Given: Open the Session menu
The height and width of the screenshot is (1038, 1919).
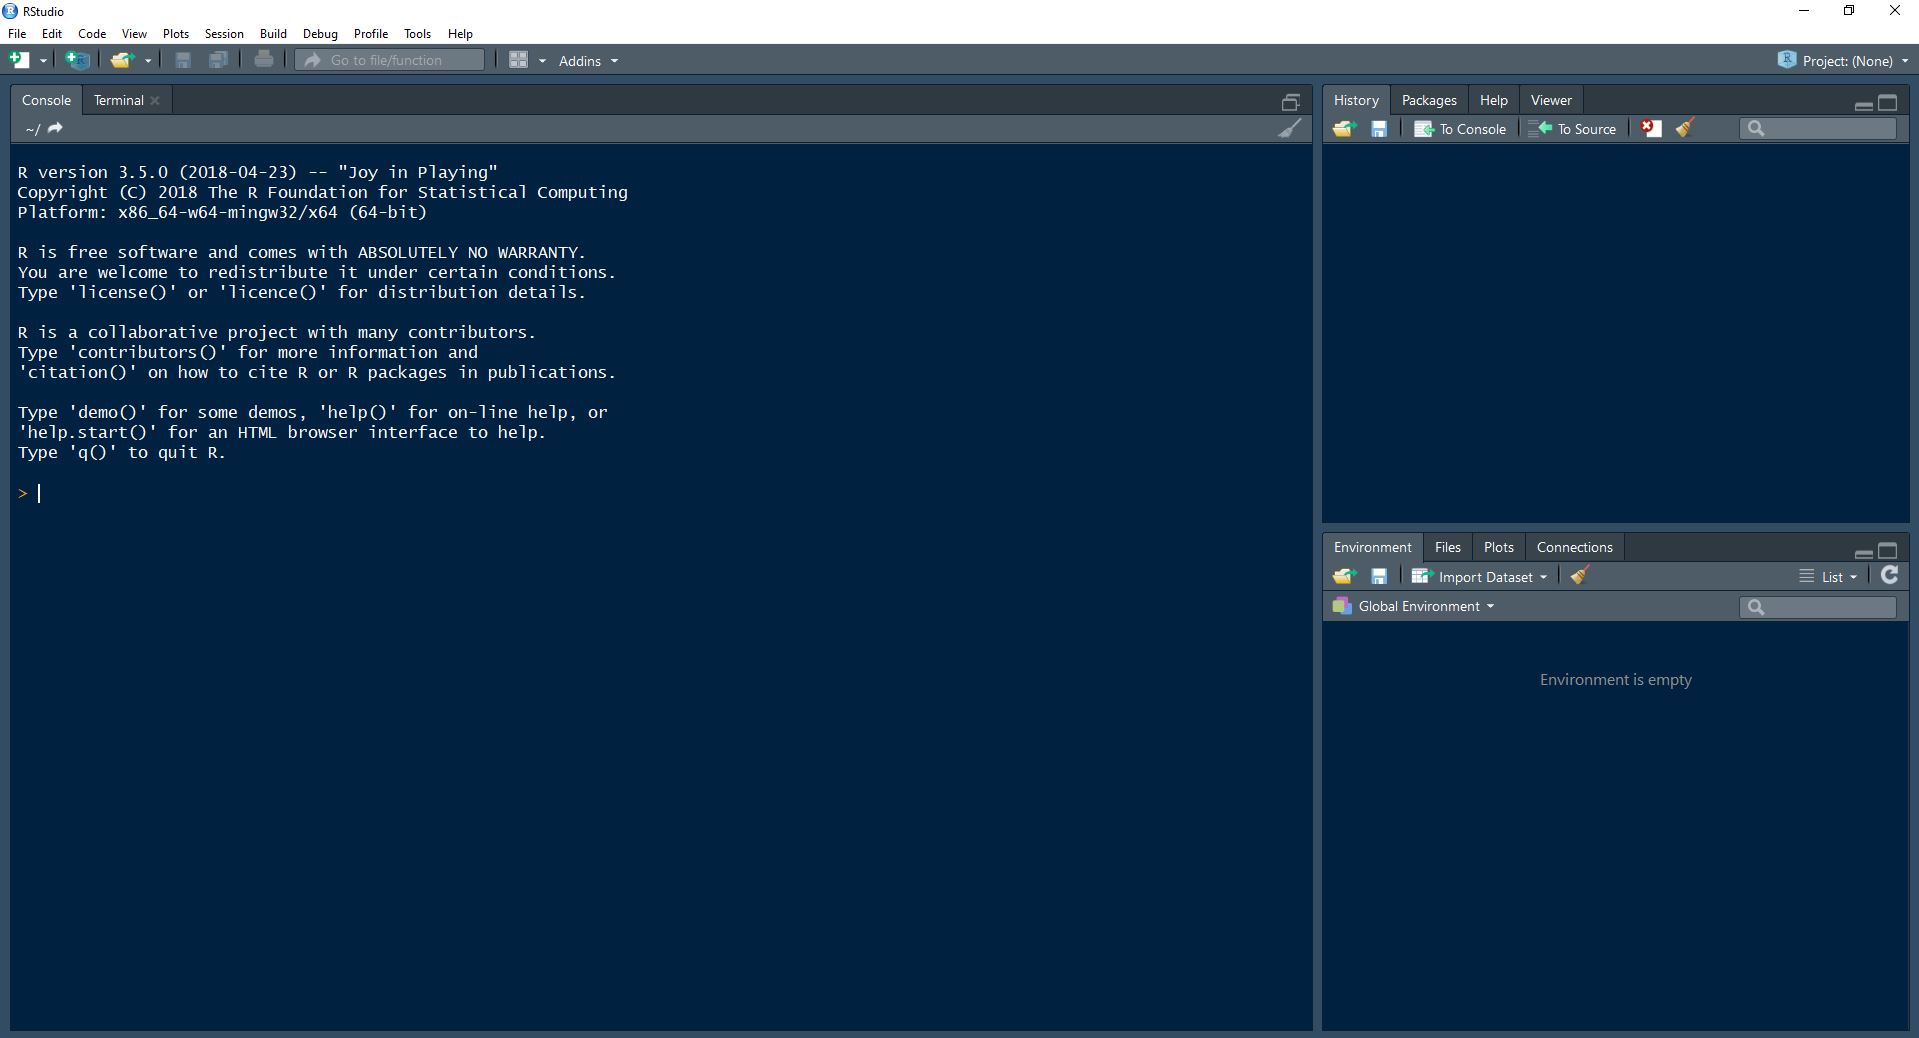Looking at the screenshot, I should (x=223, y=33).
